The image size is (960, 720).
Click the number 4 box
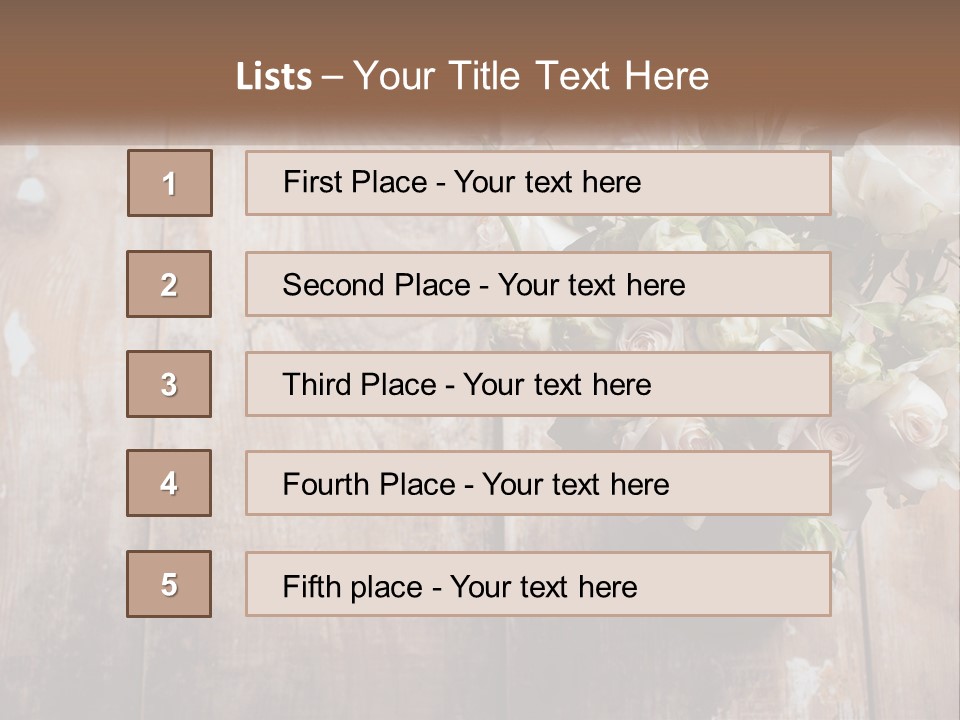[x=169, y=483]
